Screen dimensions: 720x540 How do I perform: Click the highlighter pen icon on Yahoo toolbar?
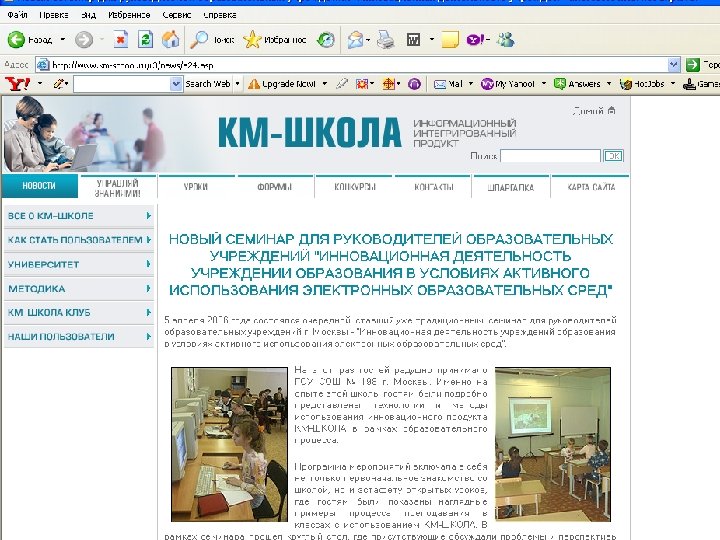pos(342,84)
